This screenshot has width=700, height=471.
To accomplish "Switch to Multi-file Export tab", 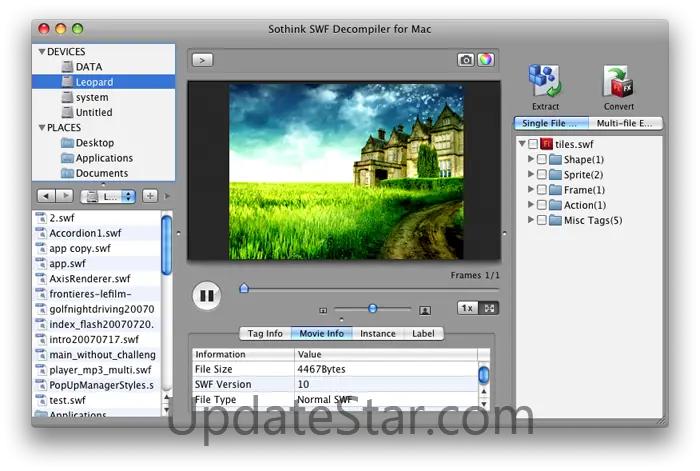I will tap(625, 123).
